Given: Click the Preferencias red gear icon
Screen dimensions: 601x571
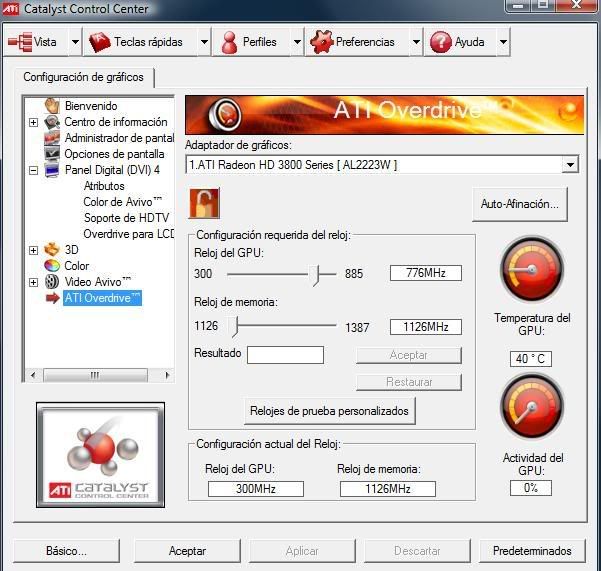Looking at the screenshot, I should [321, 41].
